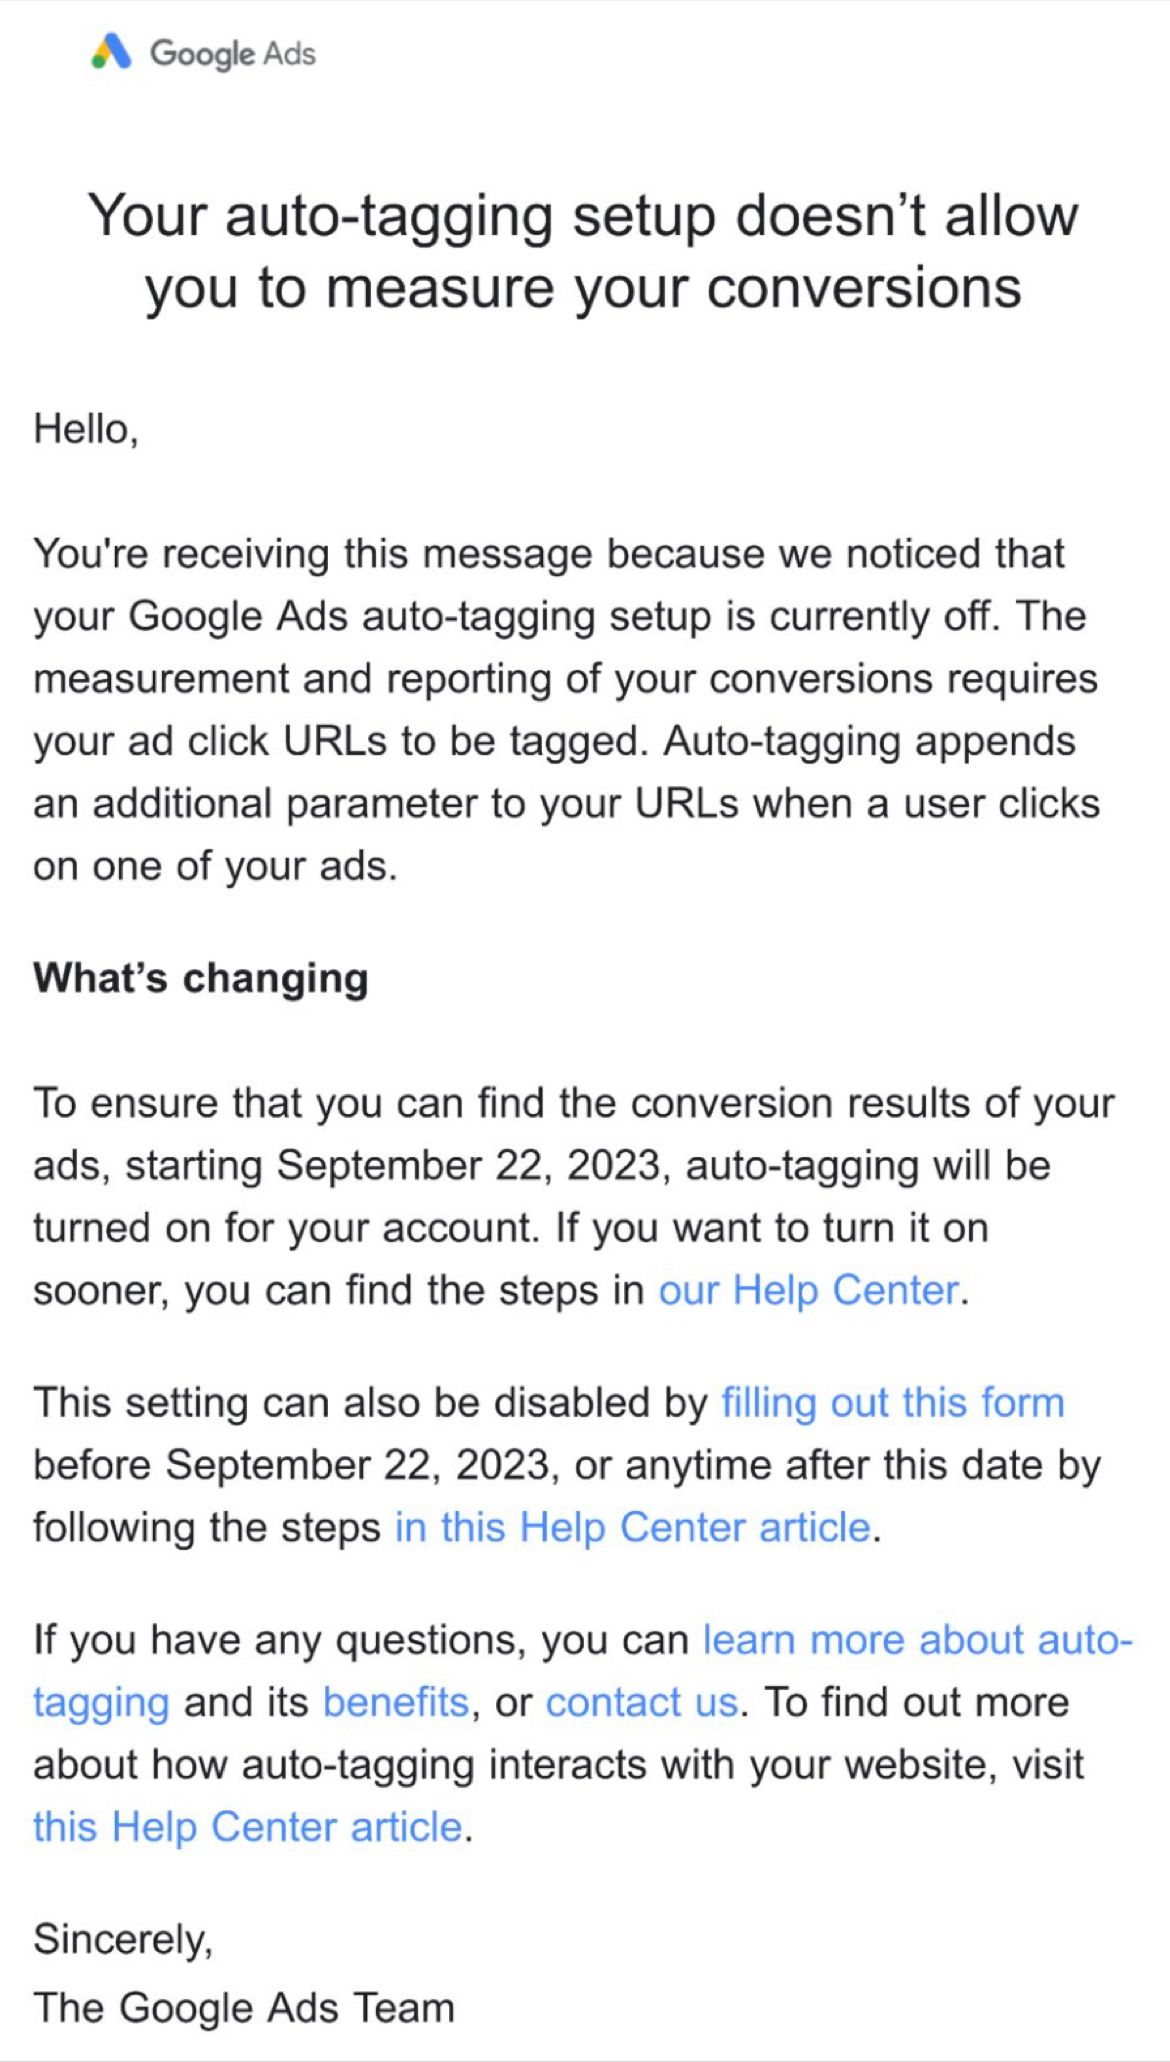The image size is (1170, 2062).
Task: Click the 'benefits' hyperlink
Action: [x=396, y=1702]
